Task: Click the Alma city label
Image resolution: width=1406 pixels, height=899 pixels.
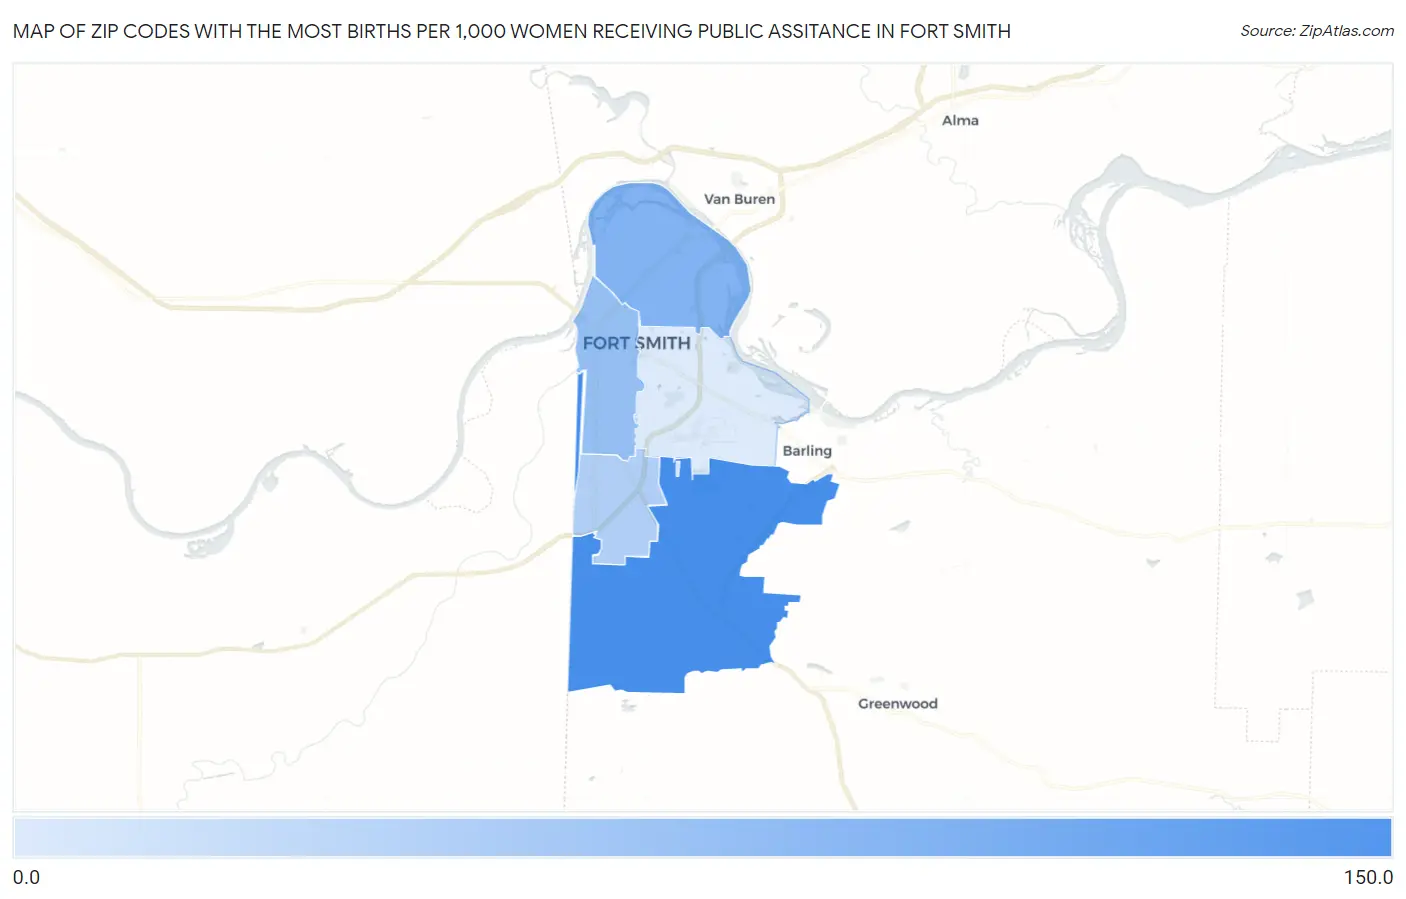Action: click(x=960, y=120)
